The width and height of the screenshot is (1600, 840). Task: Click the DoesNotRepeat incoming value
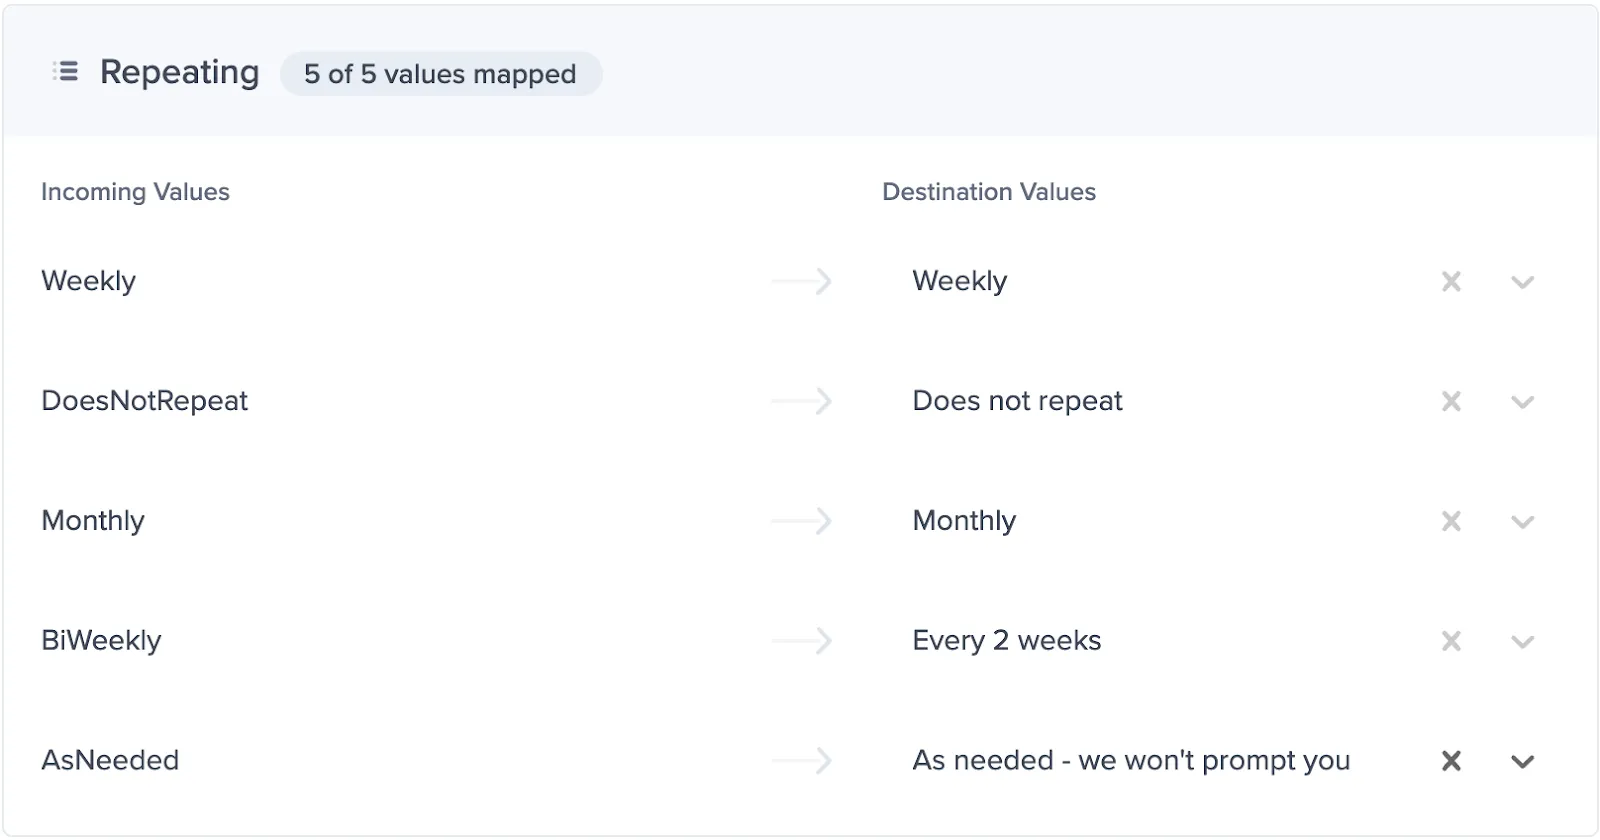[x=144, y=401]
